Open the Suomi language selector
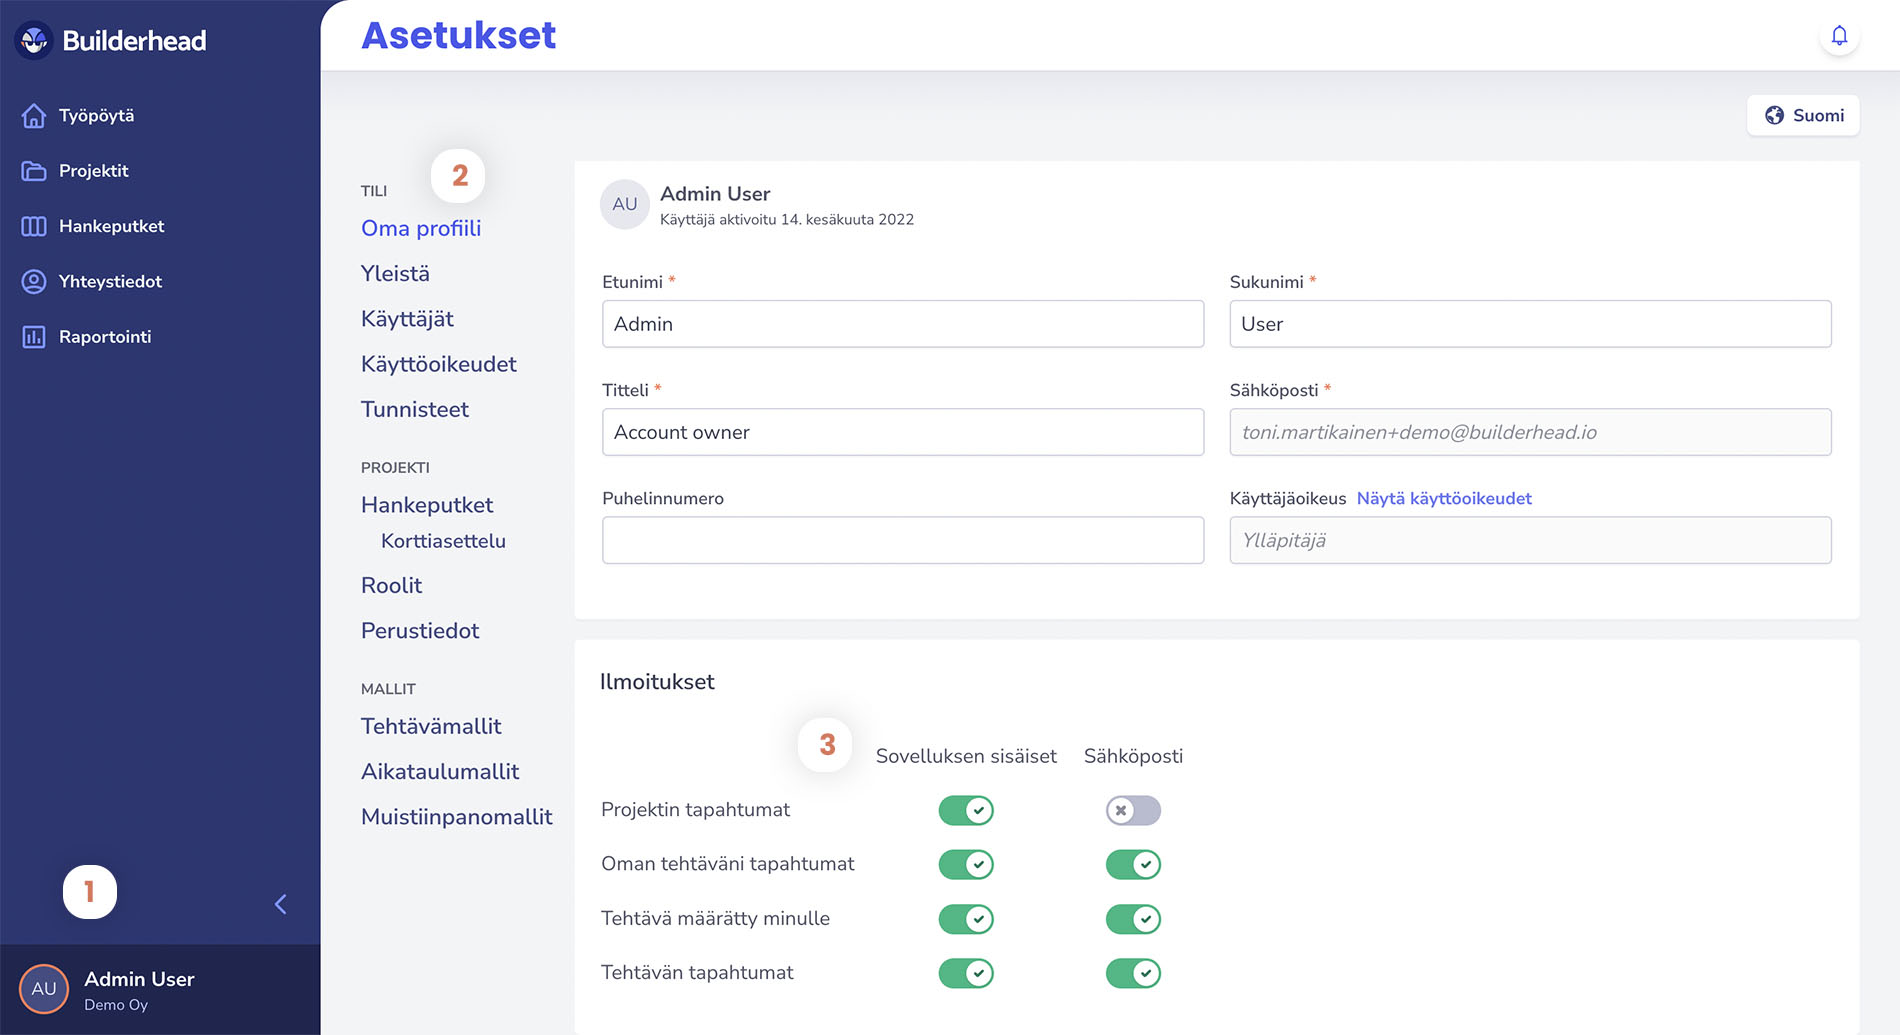Image resolution: width=1900 pixels, height=1035 pixels. pyautogui.click(x=1803, y=115)
